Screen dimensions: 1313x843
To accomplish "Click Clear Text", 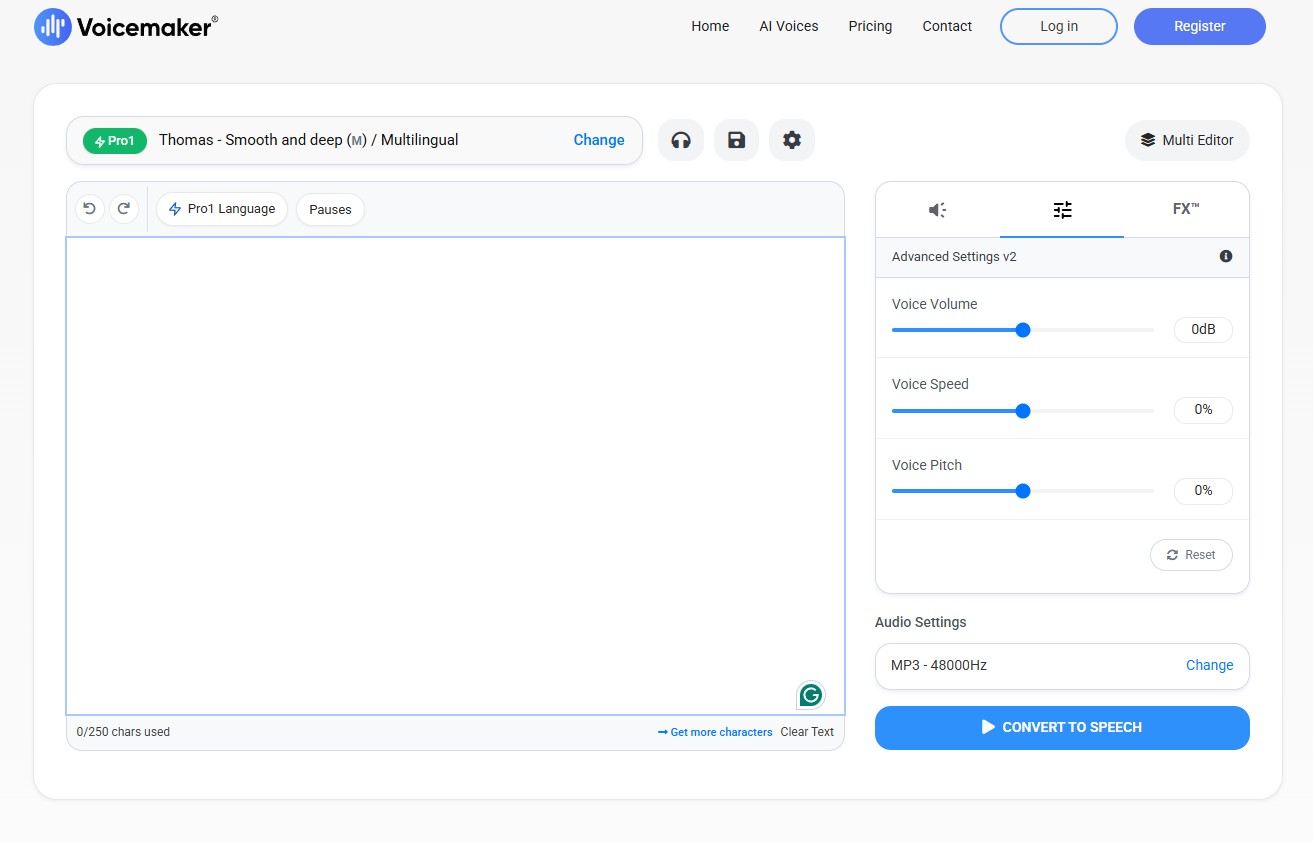I will click(807, 732).
